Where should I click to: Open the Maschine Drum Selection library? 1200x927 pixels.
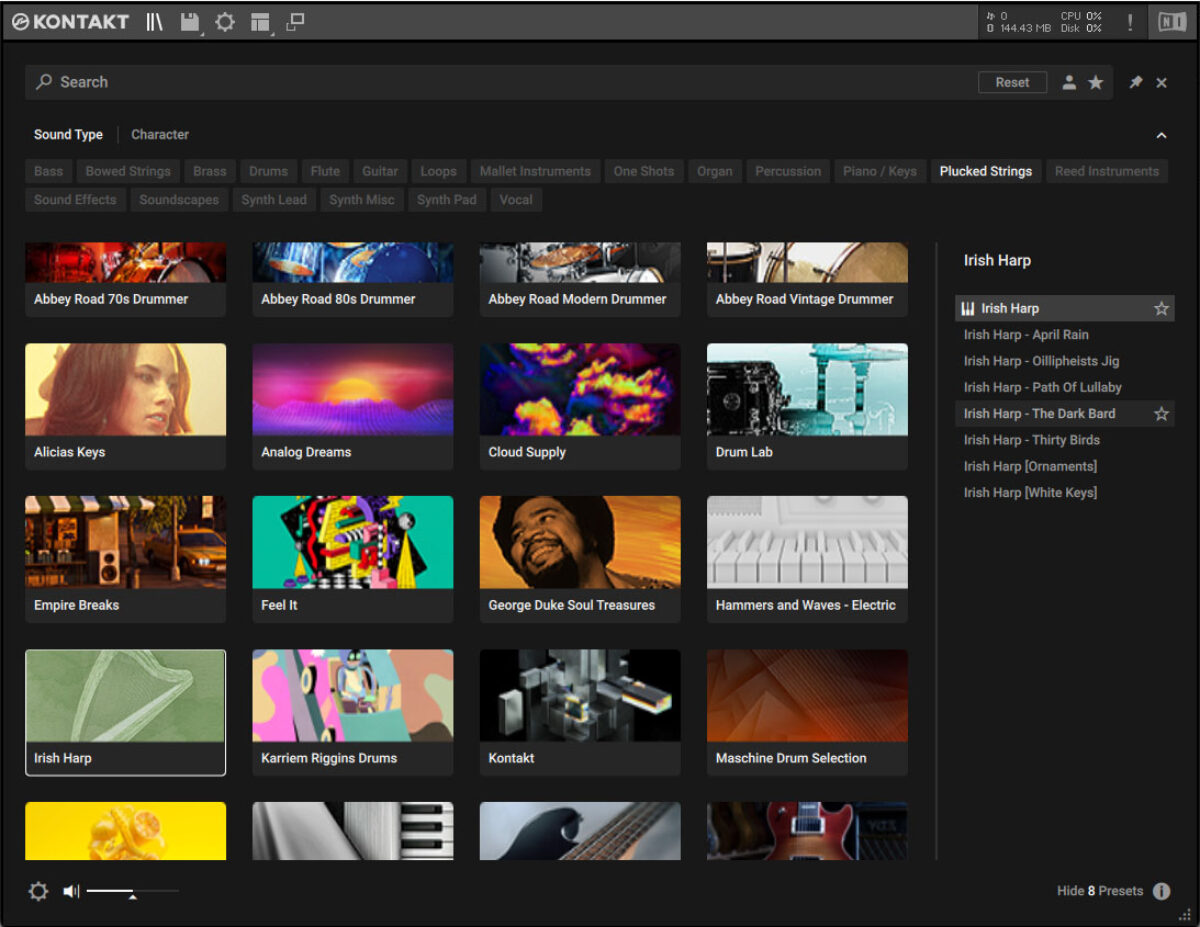[807, 713]
